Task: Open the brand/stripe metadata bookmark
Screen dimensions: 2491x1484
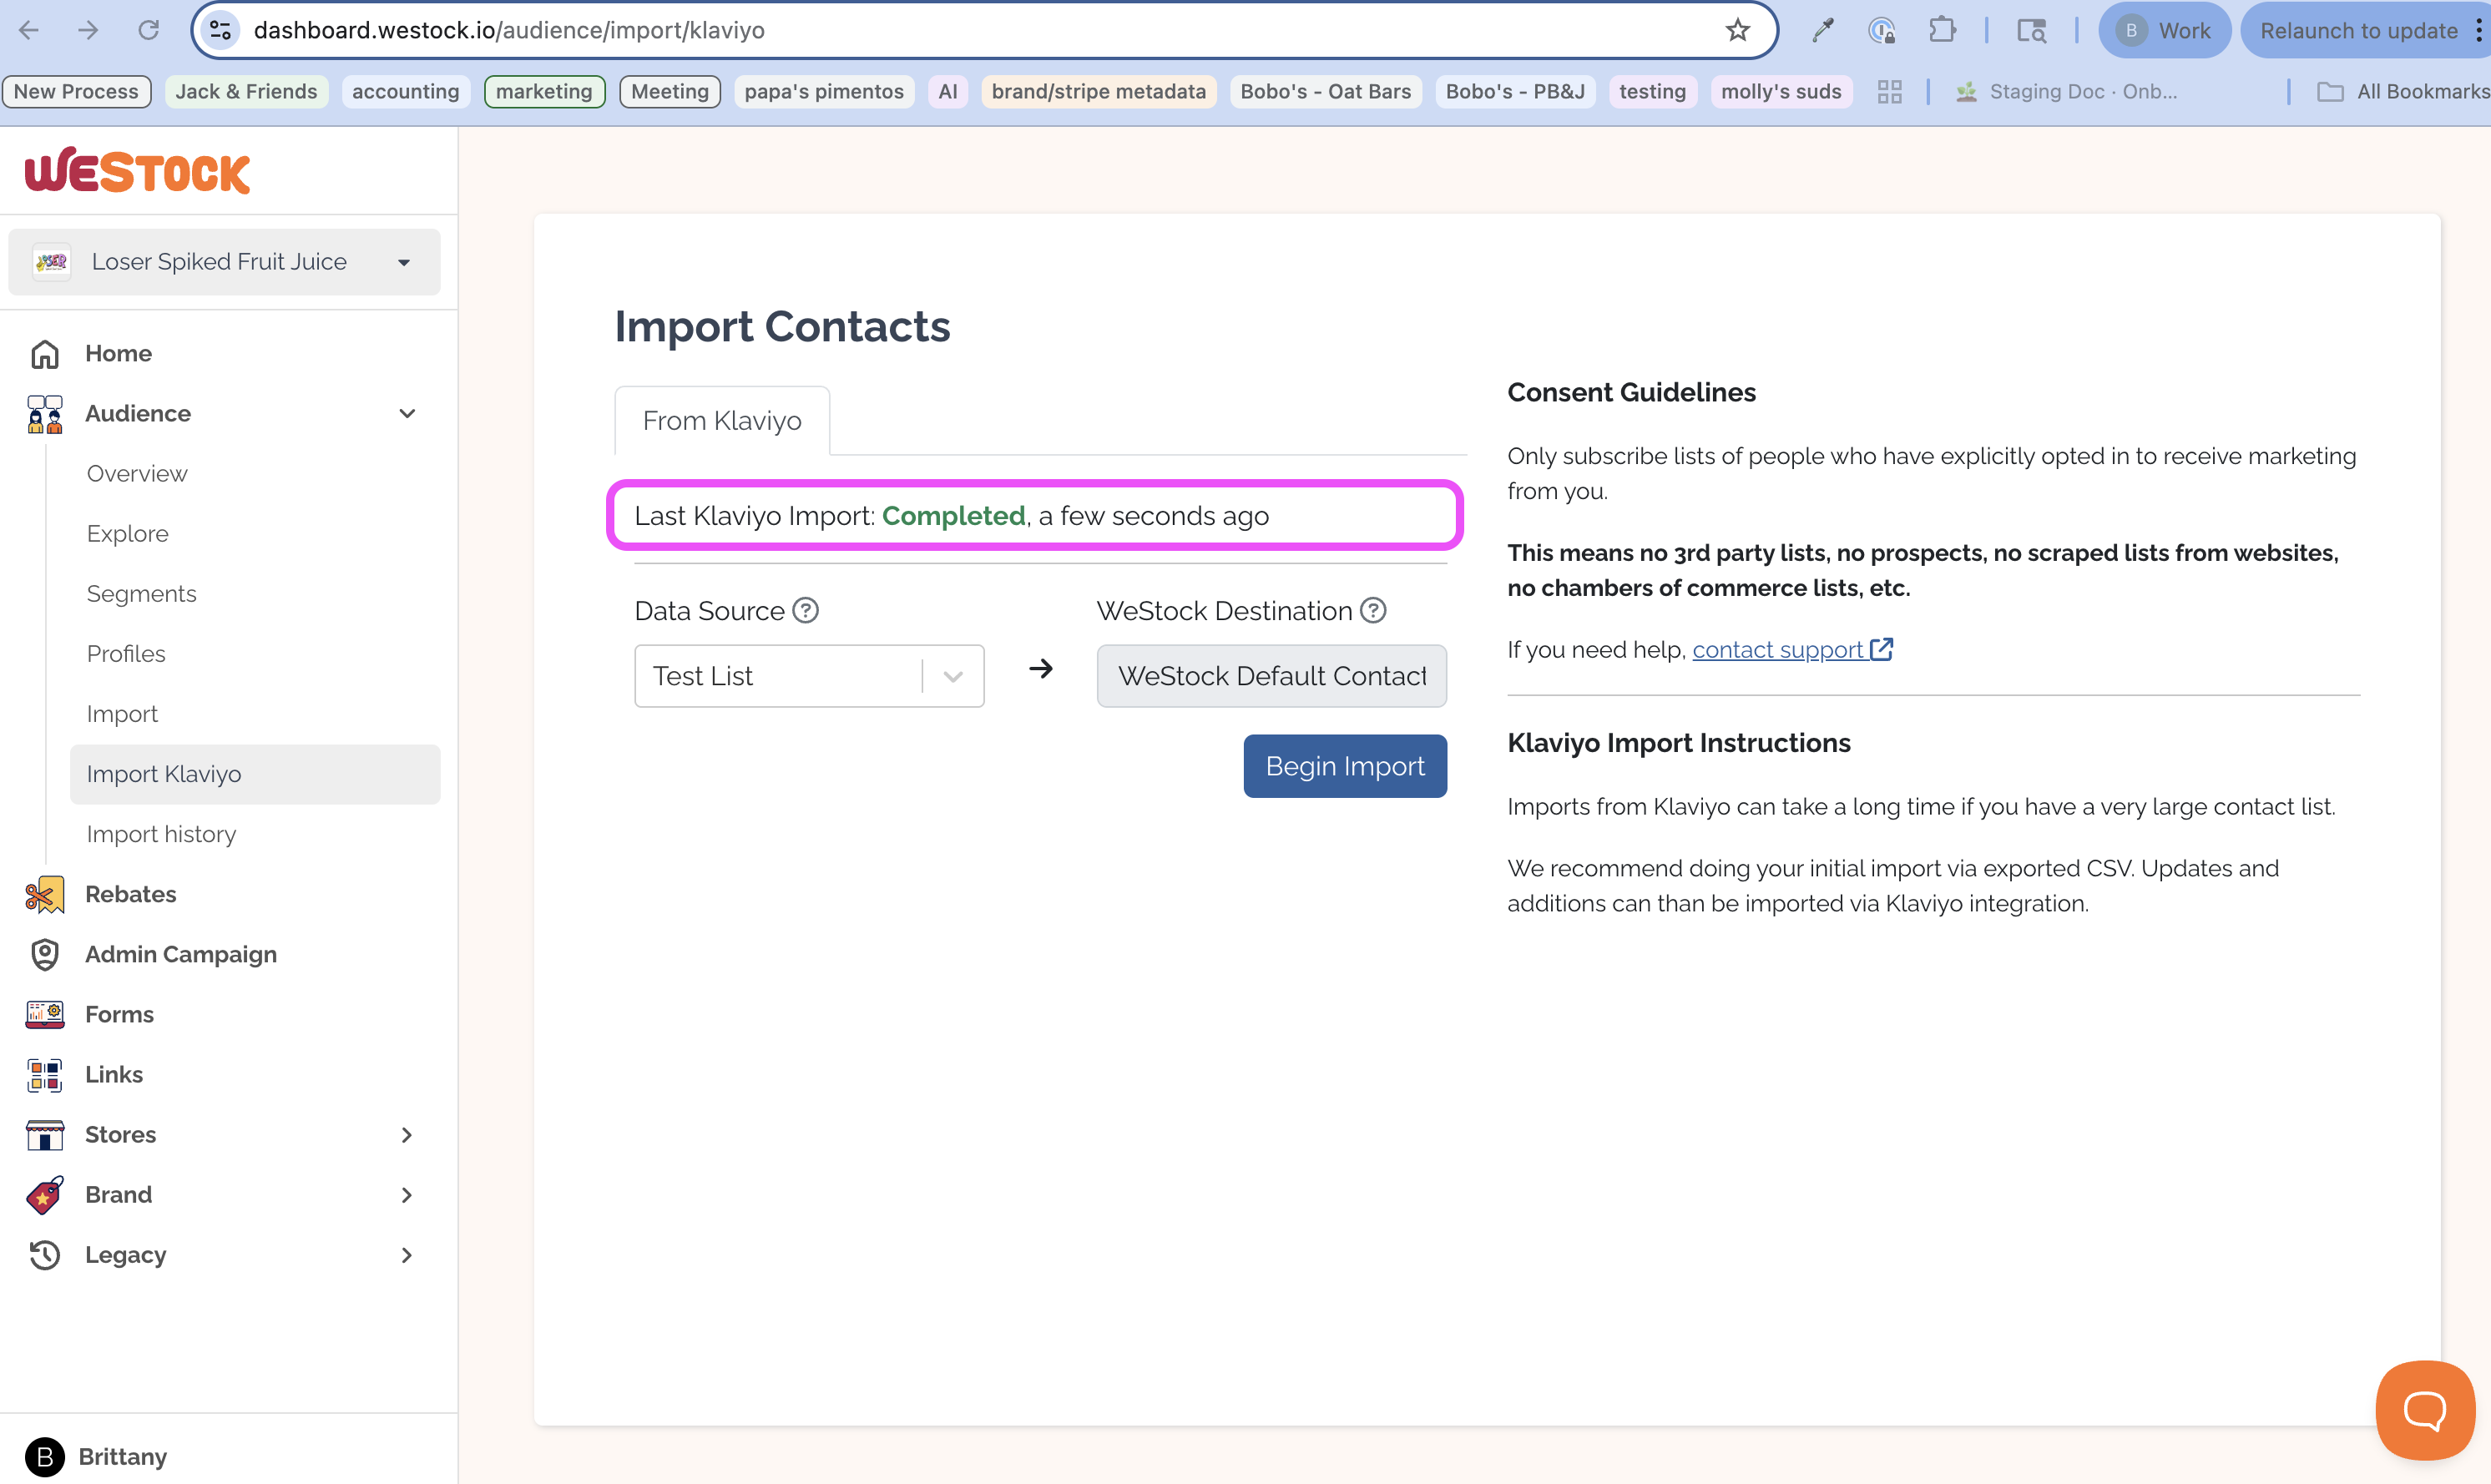Action: pyautogui.click(x=1098, y=92)
